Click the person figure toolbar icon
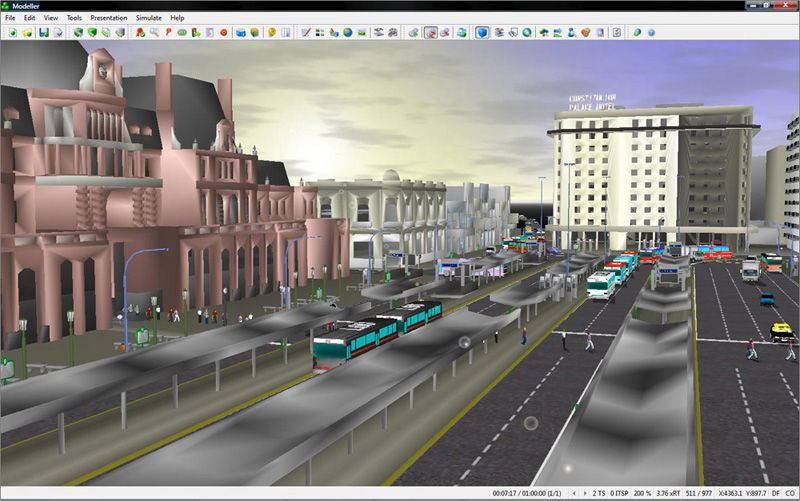Screen dimensions: 800x501 [570, 33]
